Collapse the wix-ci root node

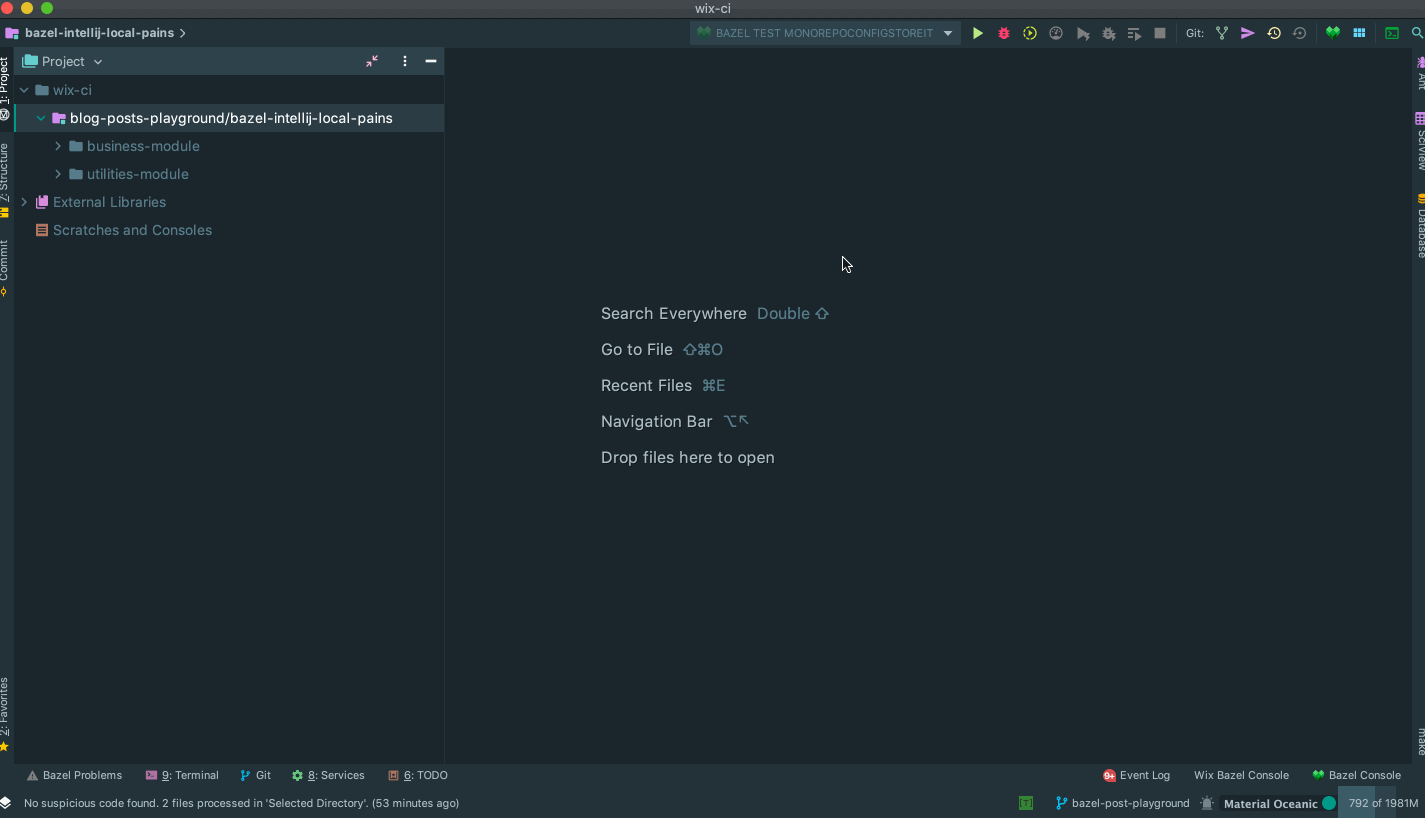click(x=24, y=90)
